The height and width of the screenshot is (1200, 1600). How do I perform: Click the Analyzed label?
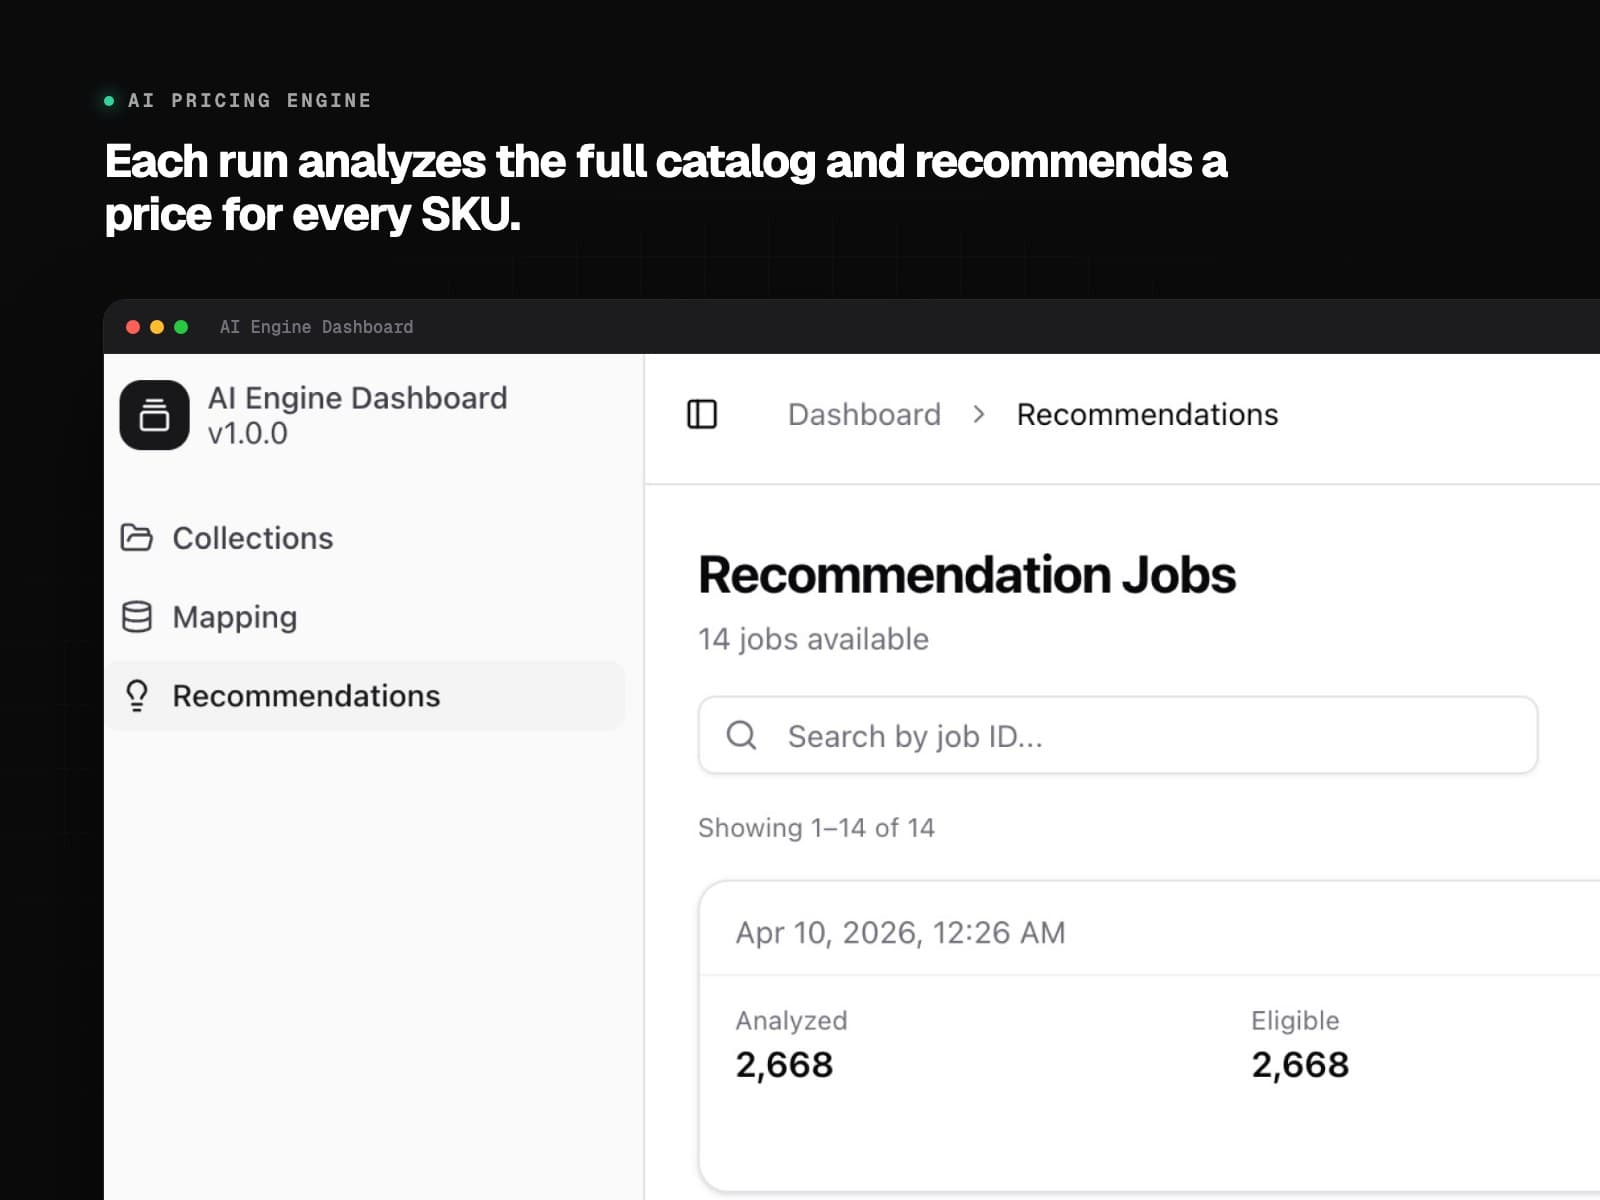pos(791,1020)
